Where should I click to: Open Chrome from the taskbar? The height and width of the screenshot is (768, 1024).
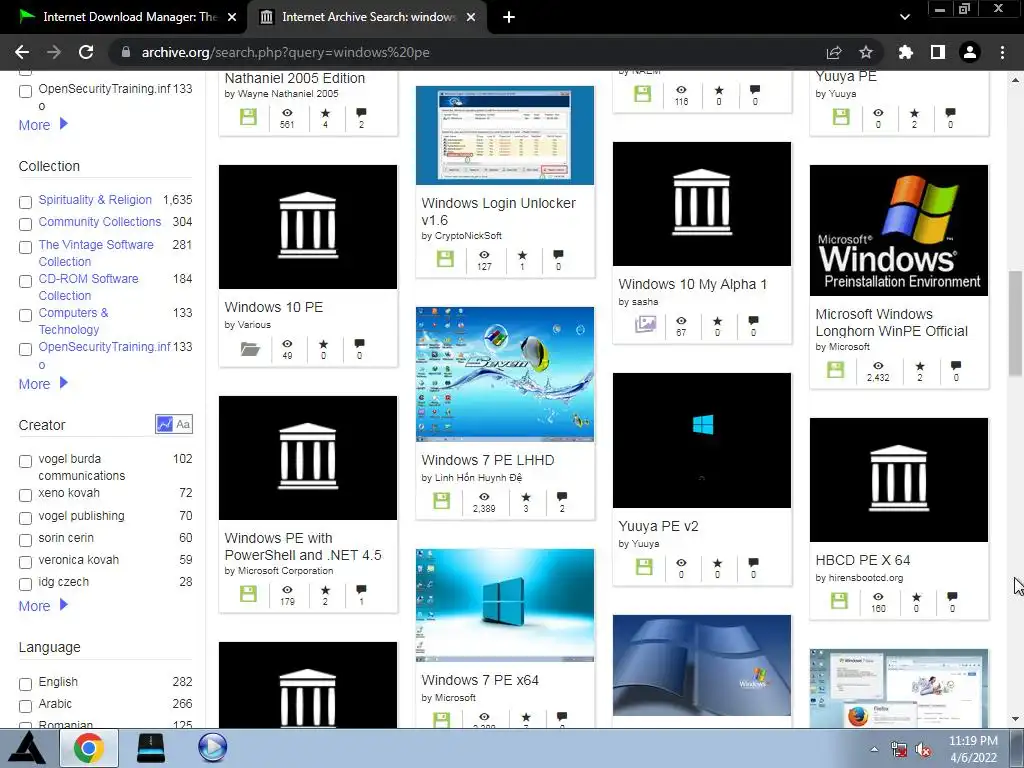tap(89, 748)
